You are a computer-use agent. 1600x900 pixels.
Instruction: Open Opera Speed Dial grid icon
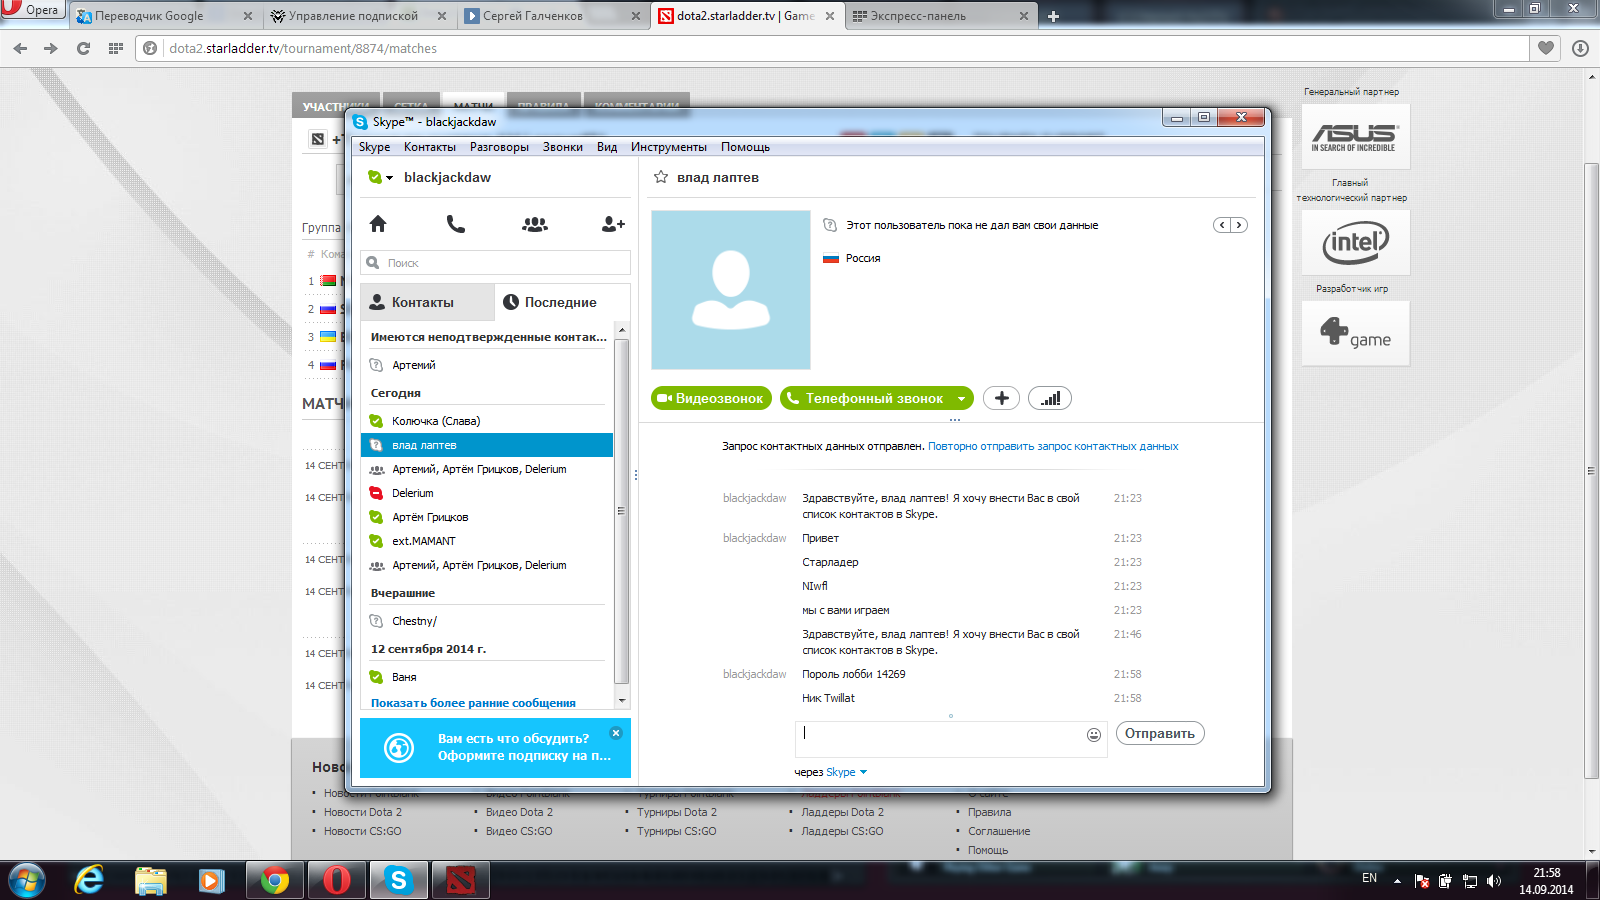pyautogui.click(x=115, y=48)
